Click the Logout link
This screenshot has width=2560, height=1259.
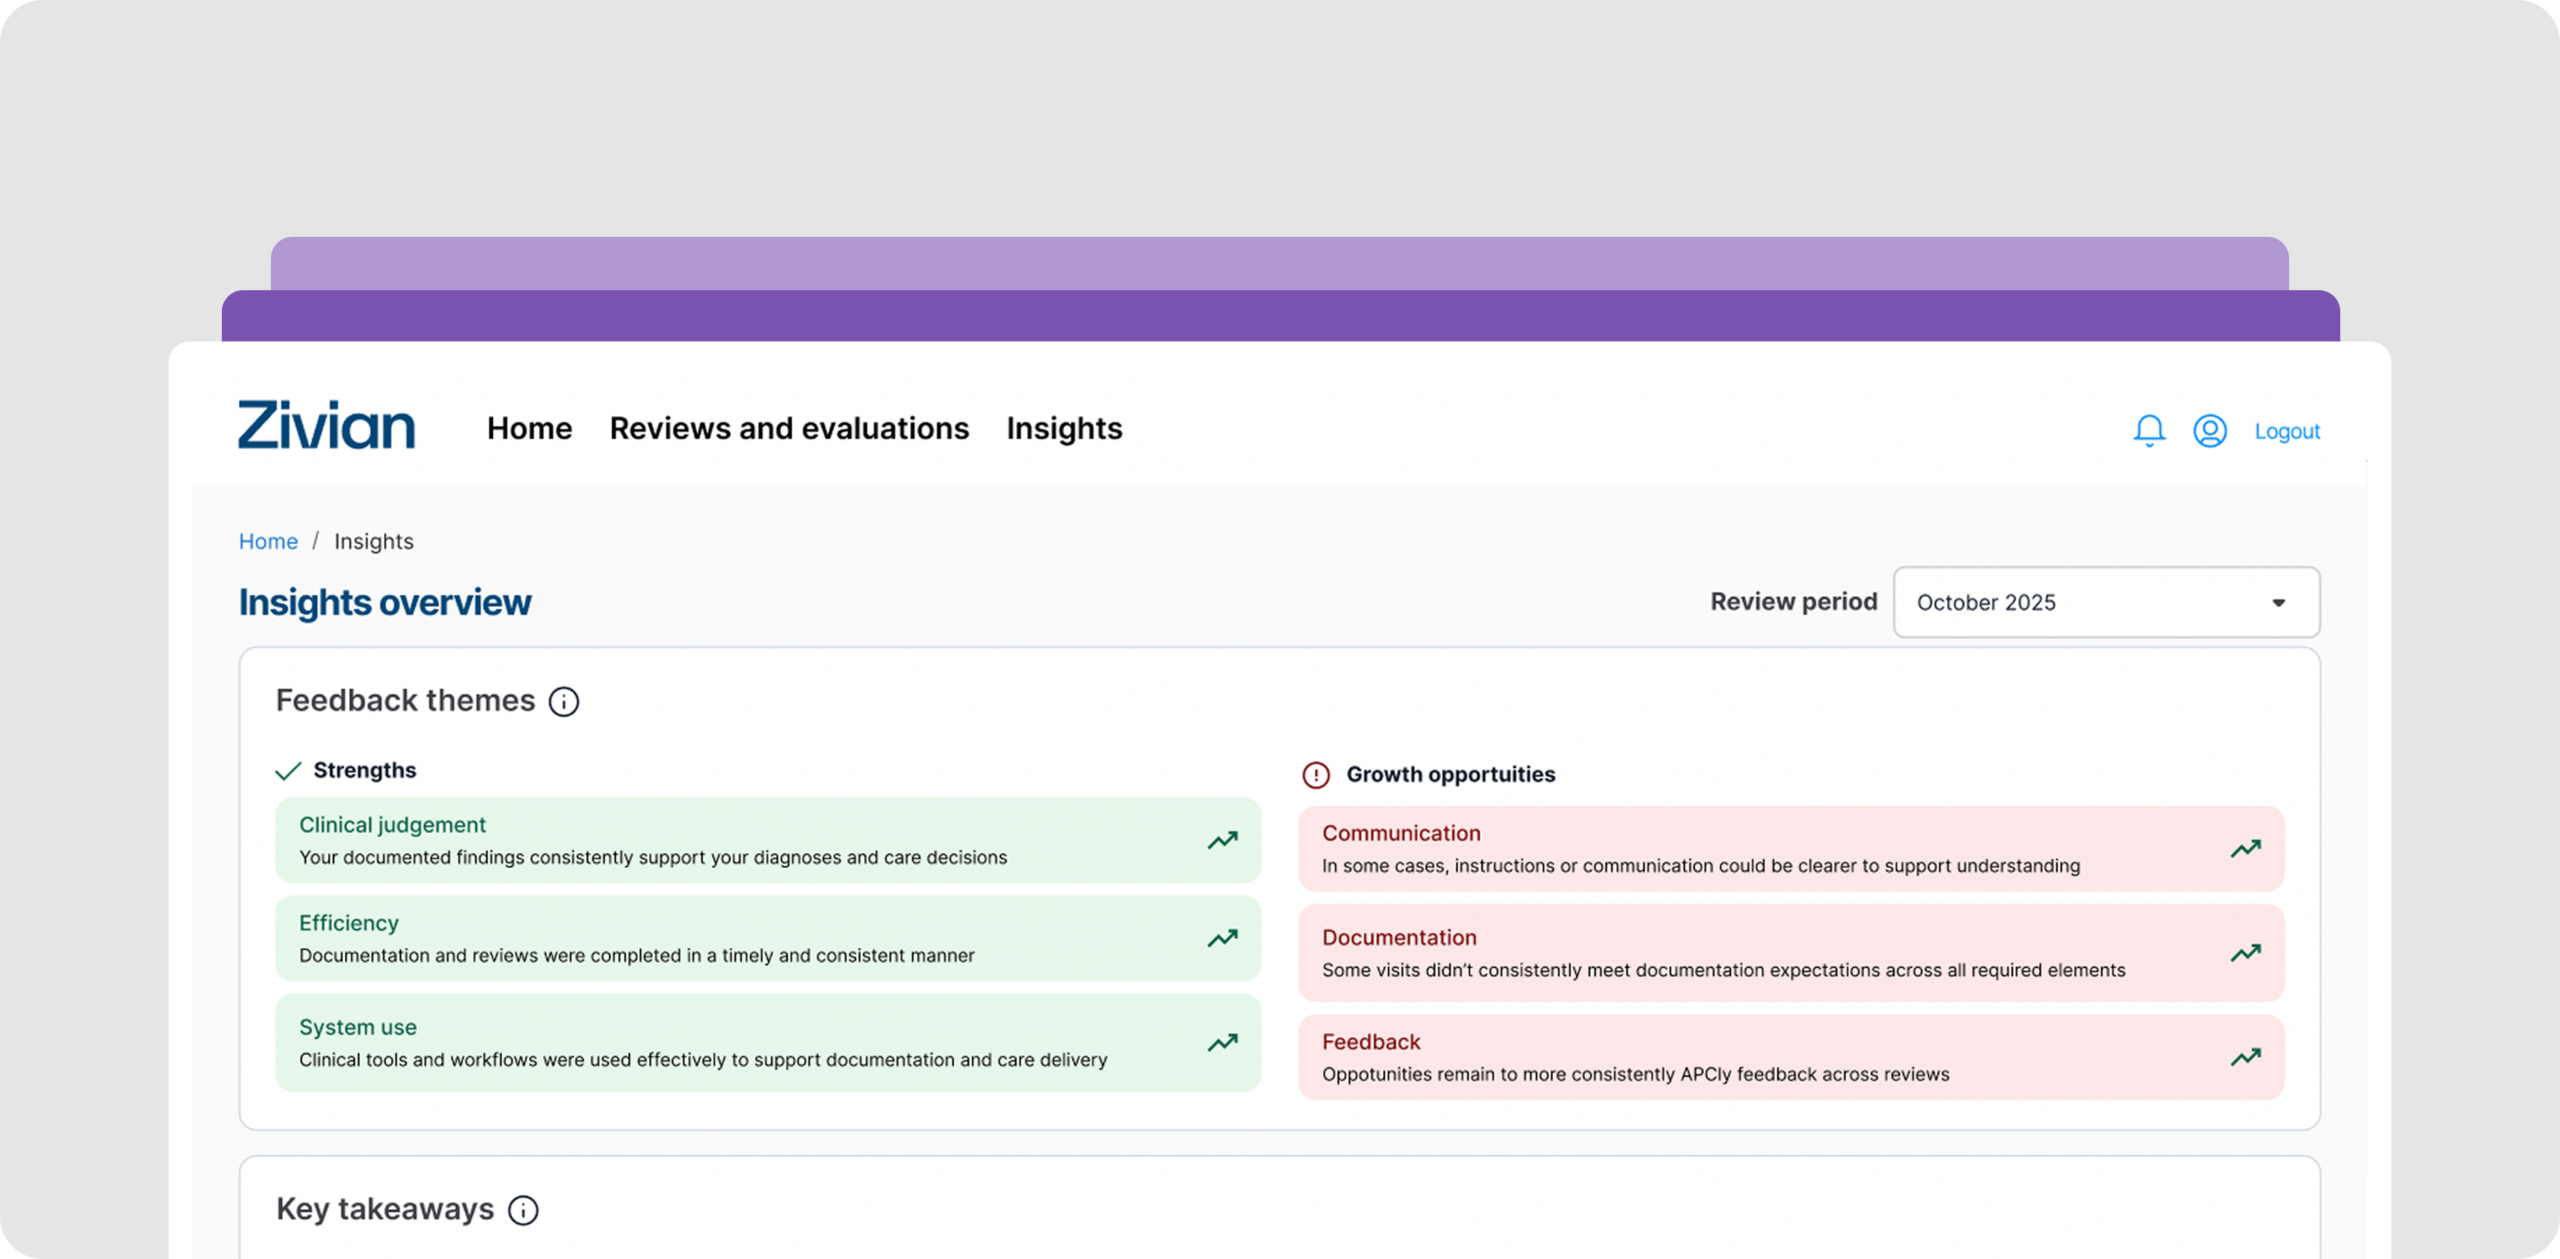click(2287, 431)
